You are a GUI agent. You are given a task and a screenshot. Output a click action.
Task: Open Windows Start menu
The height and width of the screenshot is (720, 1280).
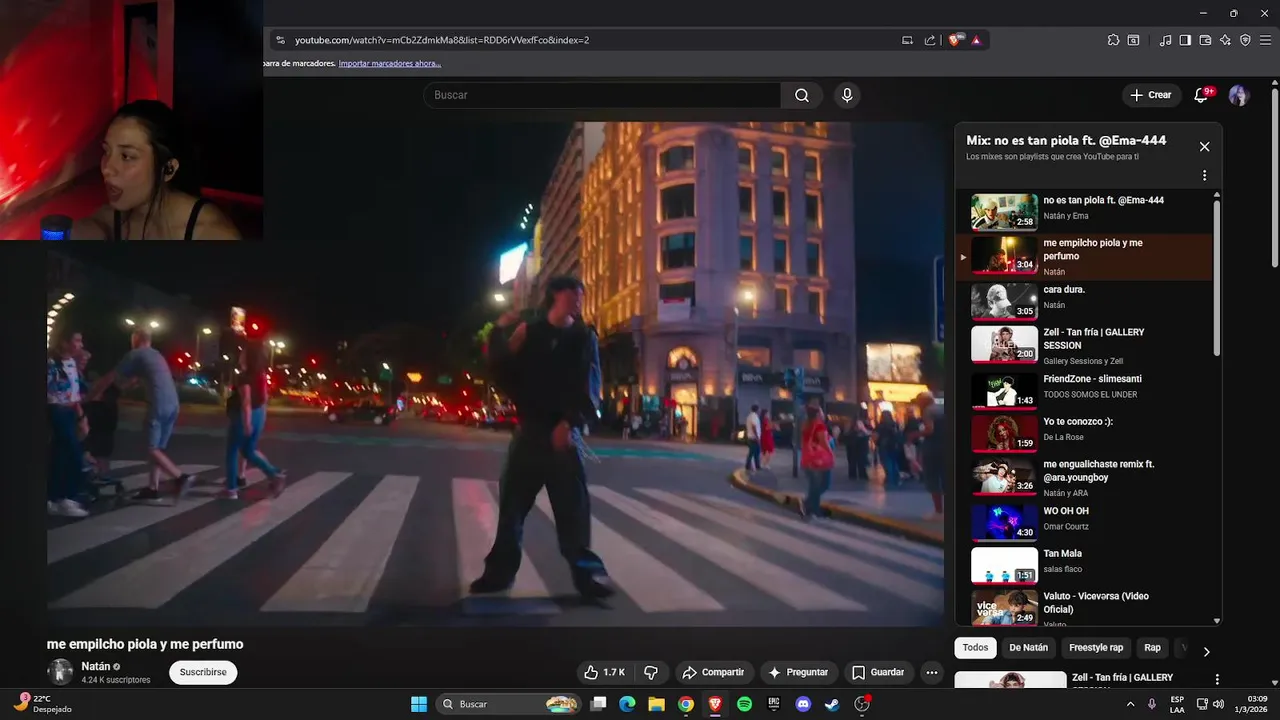coord(419,704)
